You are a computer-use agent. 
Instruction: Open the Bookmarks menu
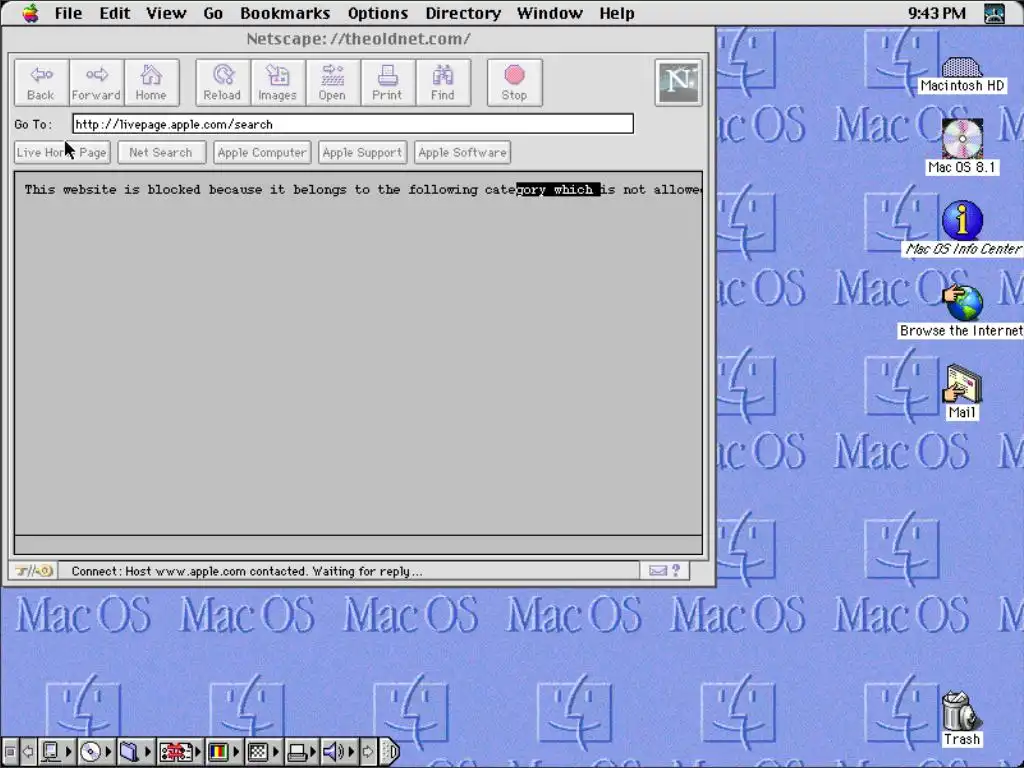(285, 13)
